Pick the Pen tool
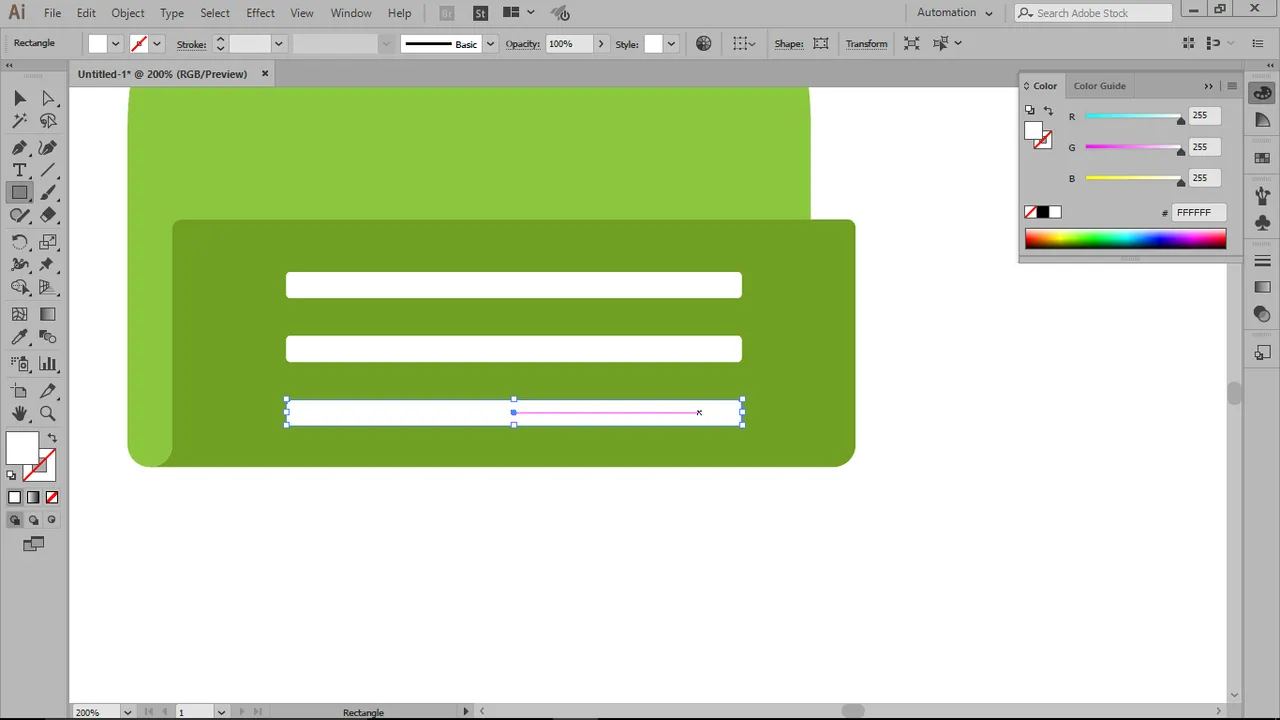 (x=19, y=147)
